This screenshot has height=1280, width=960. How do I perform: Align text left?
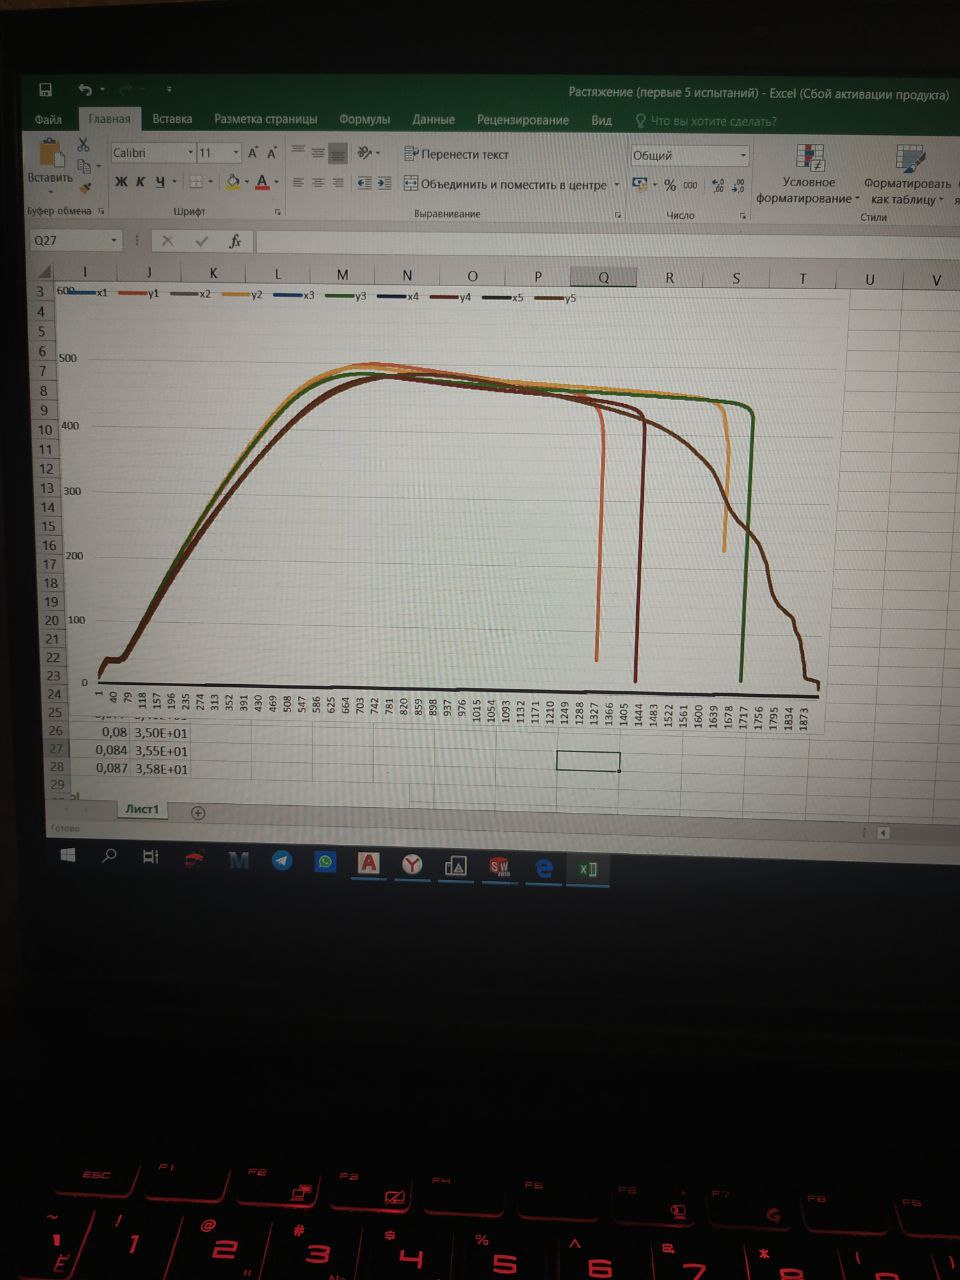coord(298,183)
